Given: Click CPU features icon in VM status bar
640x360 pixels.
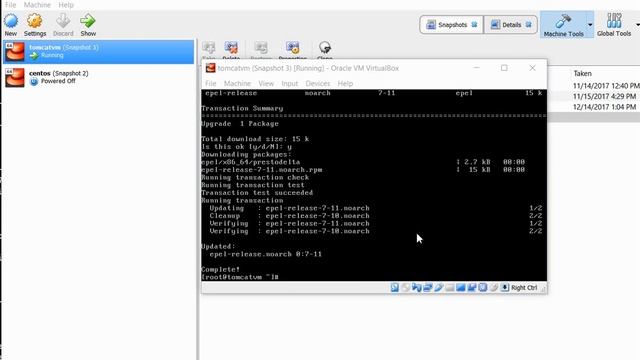Looking at the screenshot, I should (482, 287).
